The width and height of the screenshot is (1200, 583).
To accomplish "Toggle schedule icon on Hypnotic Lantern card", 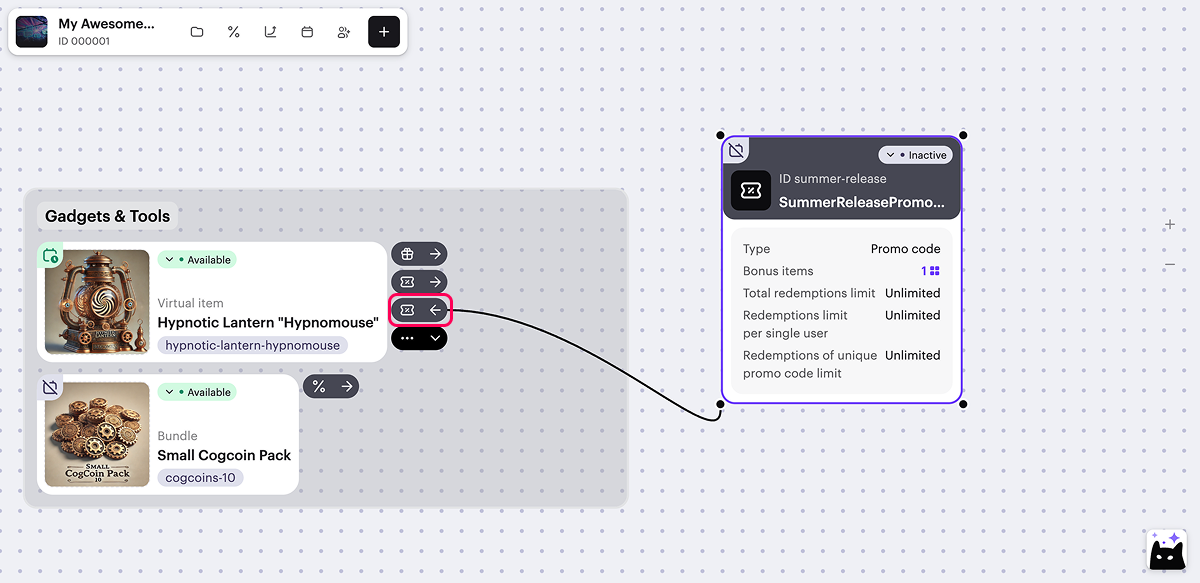I will 50,256.
